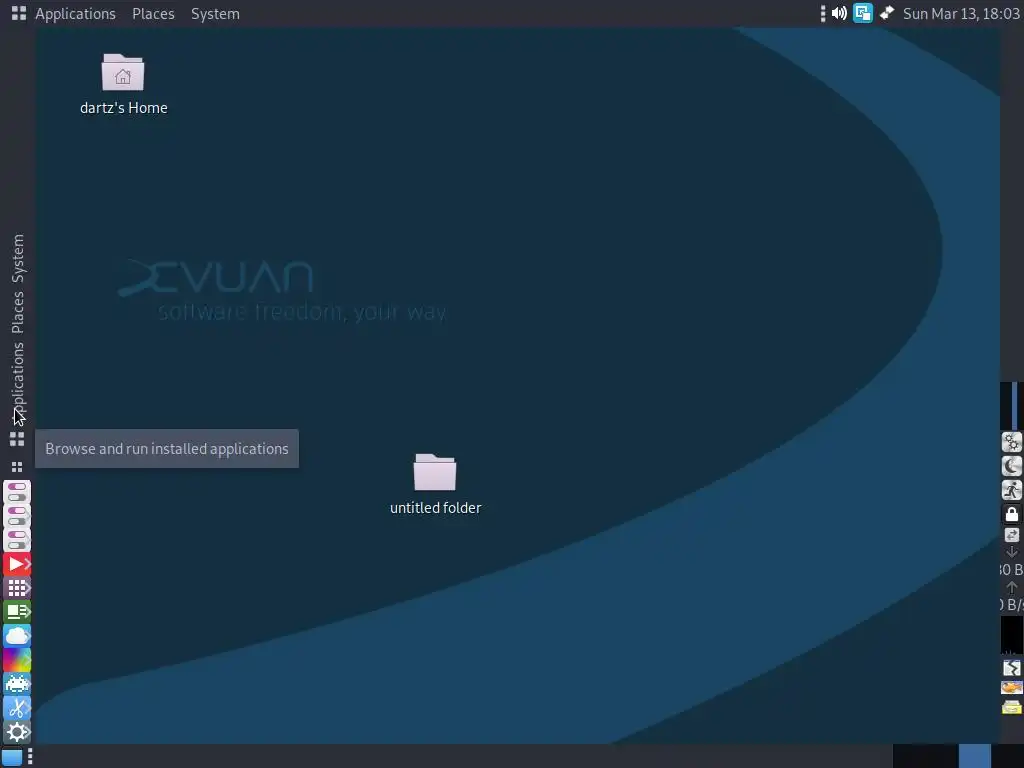Open the vertical Applications menu on the left panel

coord(18,382)
